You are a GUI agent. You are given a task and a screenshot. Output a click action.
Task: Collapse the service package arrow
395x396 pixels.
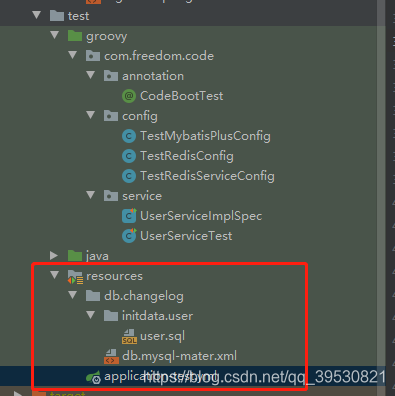[91, 195]
